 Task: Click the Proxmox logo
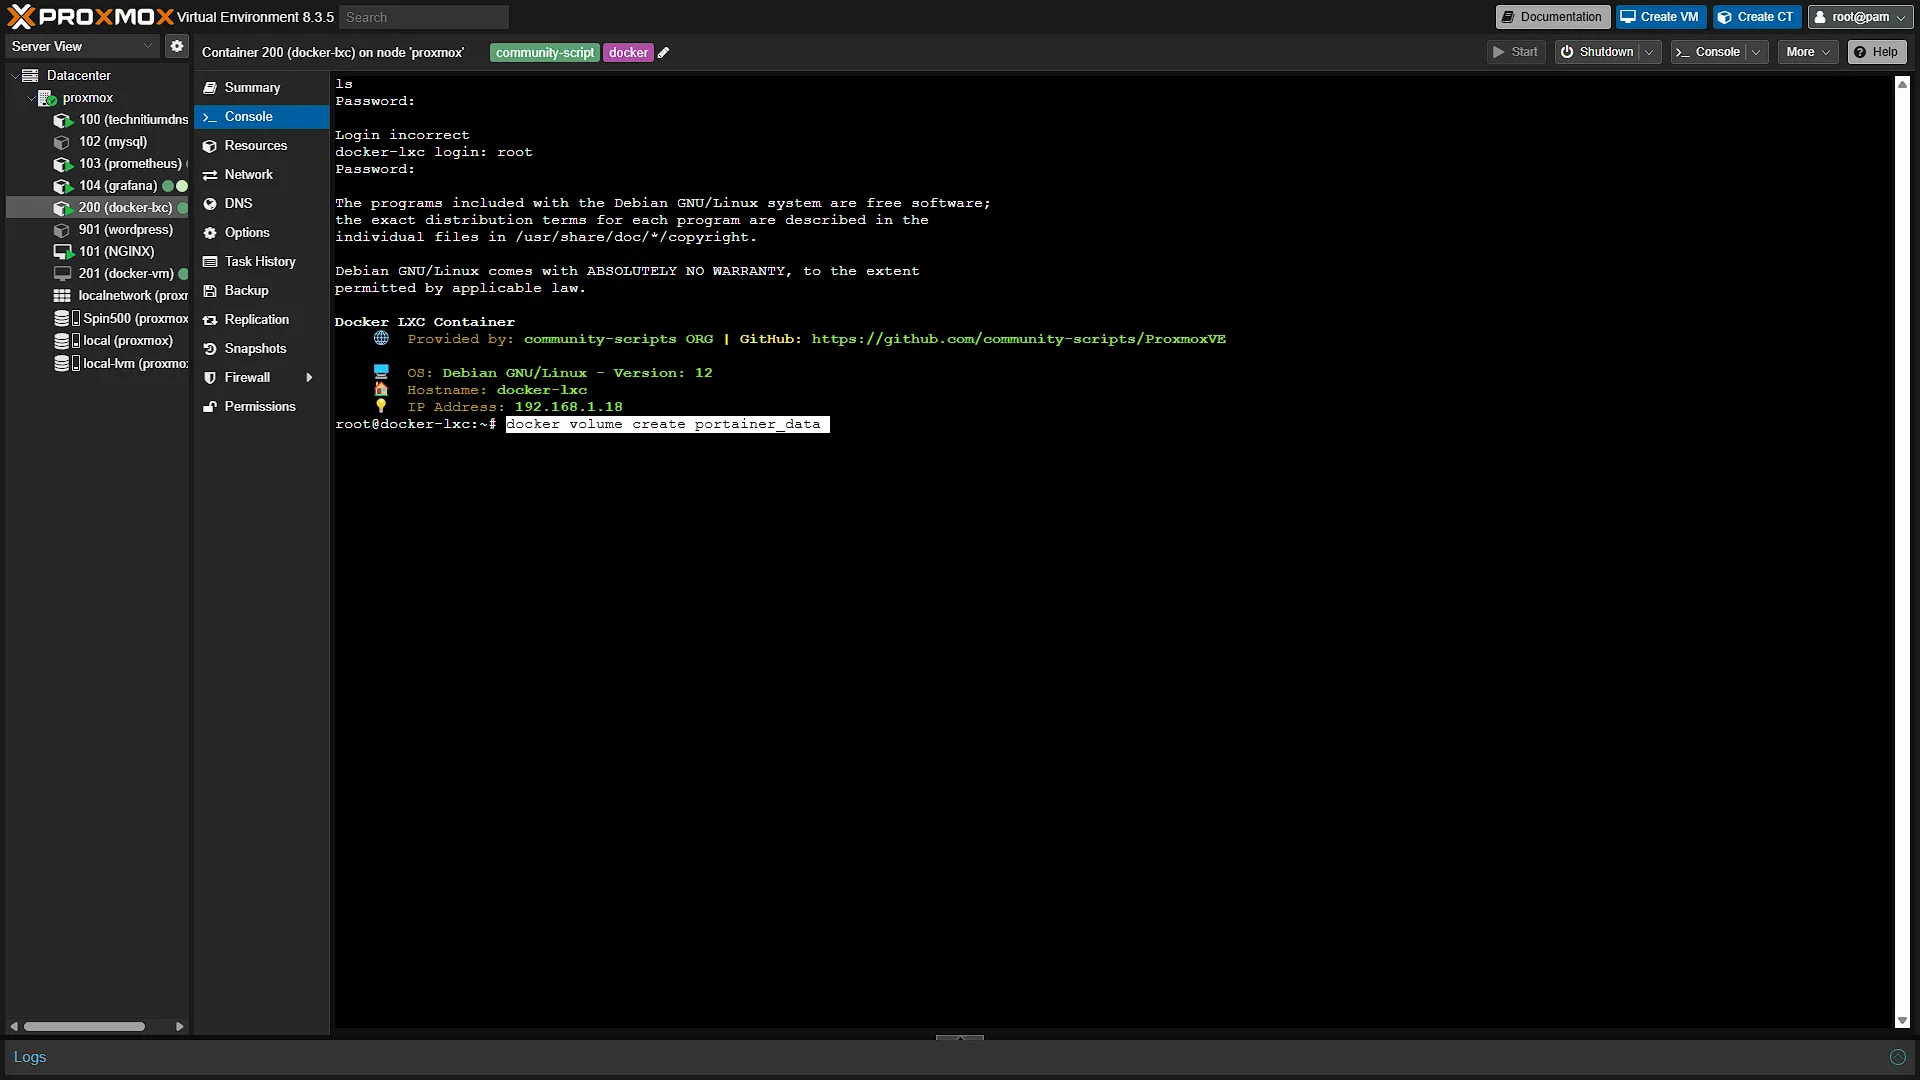click(x=90, y=16)
